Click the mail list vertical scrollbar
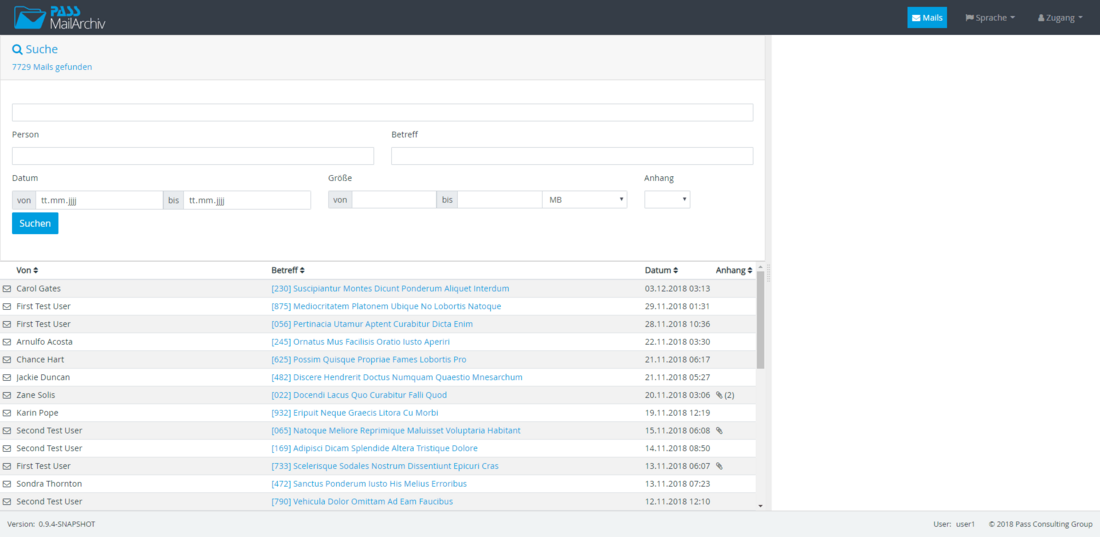Screen dimensions: 1100x537 [x=760, y=320]
